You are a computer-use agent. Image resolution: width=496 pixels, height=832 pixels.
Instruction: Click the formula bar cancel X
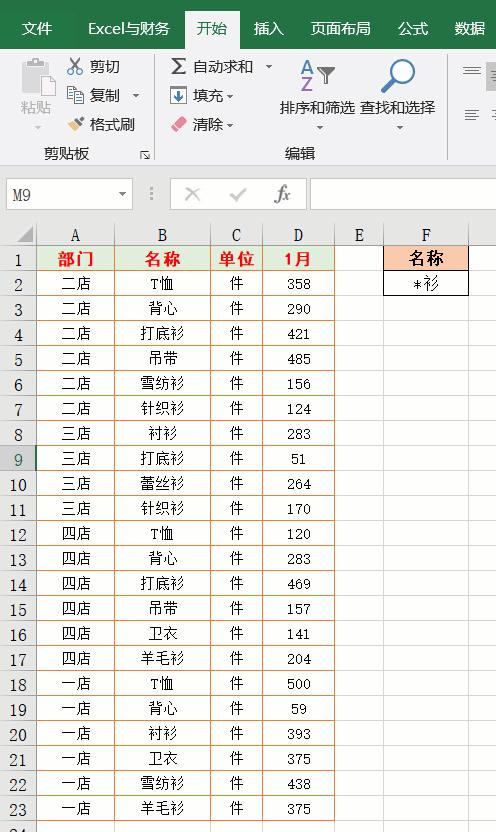click(192, 195)
